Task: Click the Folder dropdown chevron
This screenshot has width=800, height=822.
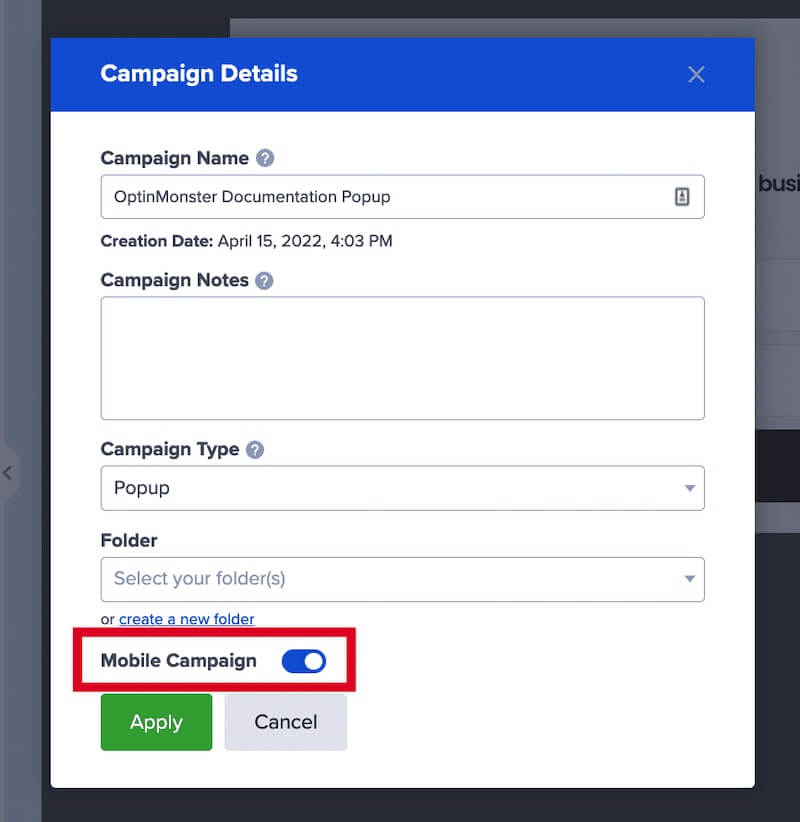Action: [690, 579]
